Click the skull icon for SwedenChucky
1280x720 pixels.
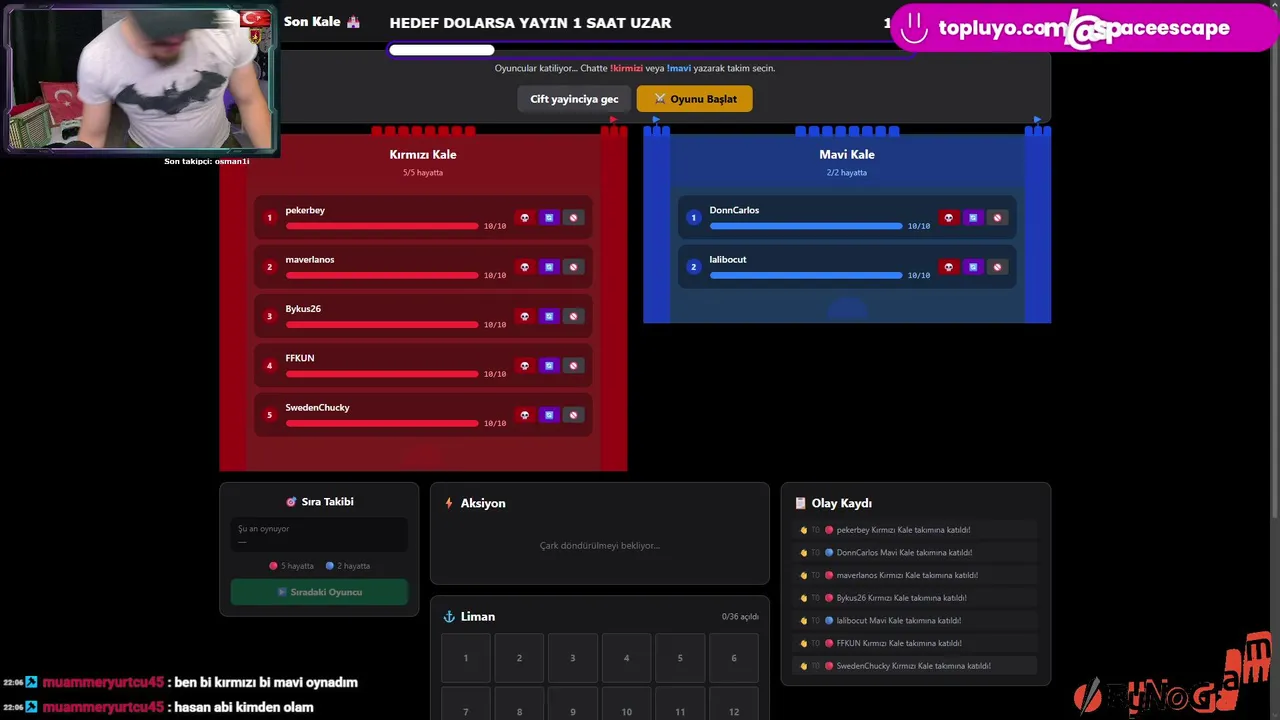[524, 415]
